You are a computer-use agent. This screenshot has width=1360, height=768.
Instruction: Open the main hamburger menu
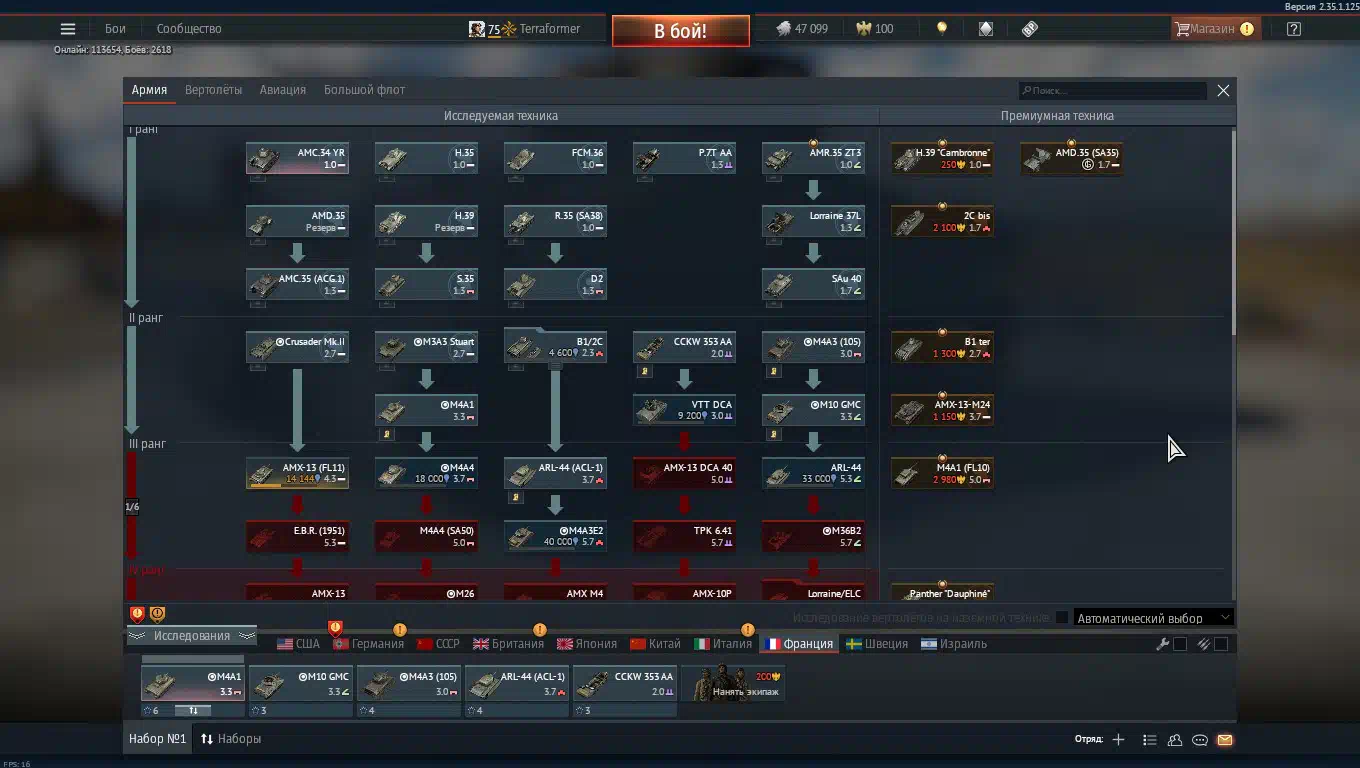68,29
